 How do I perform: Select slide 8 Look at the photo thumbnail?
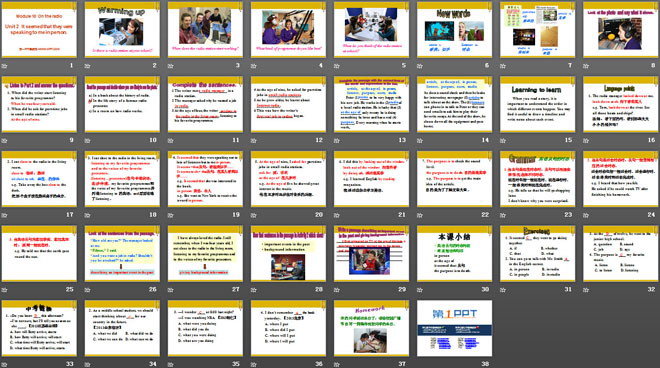coord(621,29)
